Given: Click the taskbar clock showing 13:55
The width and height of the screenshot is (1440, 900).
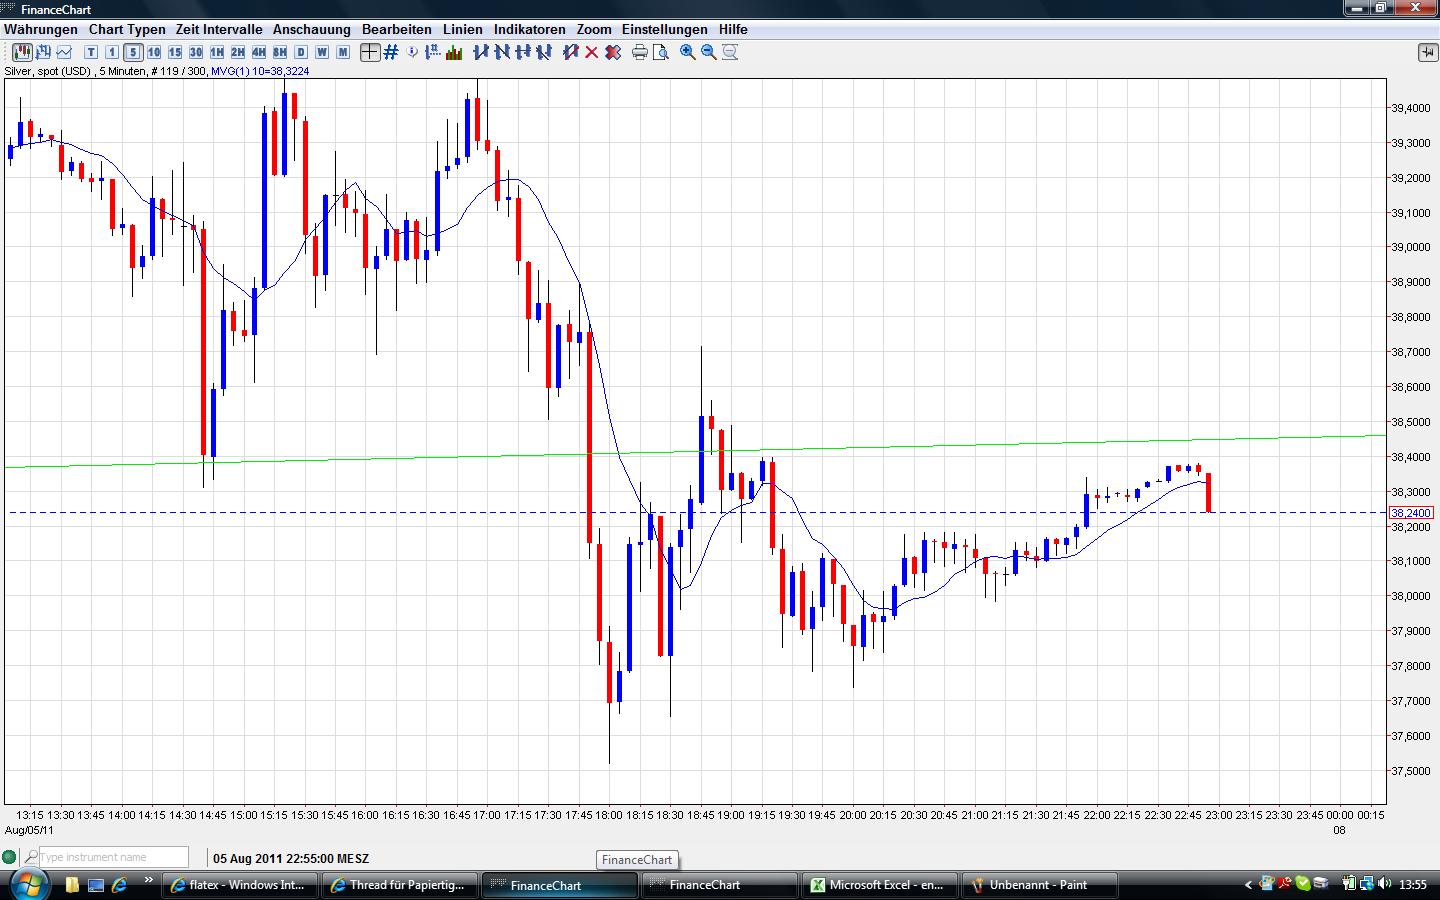Looking at the screenshot, I should pyautogui.click(x=1413, y=885).
